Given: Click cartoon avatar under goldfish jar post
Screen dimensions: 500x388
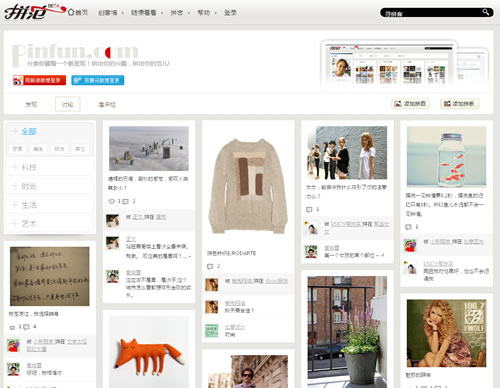Looking at the screenshot, I should (x=410, y=245).
